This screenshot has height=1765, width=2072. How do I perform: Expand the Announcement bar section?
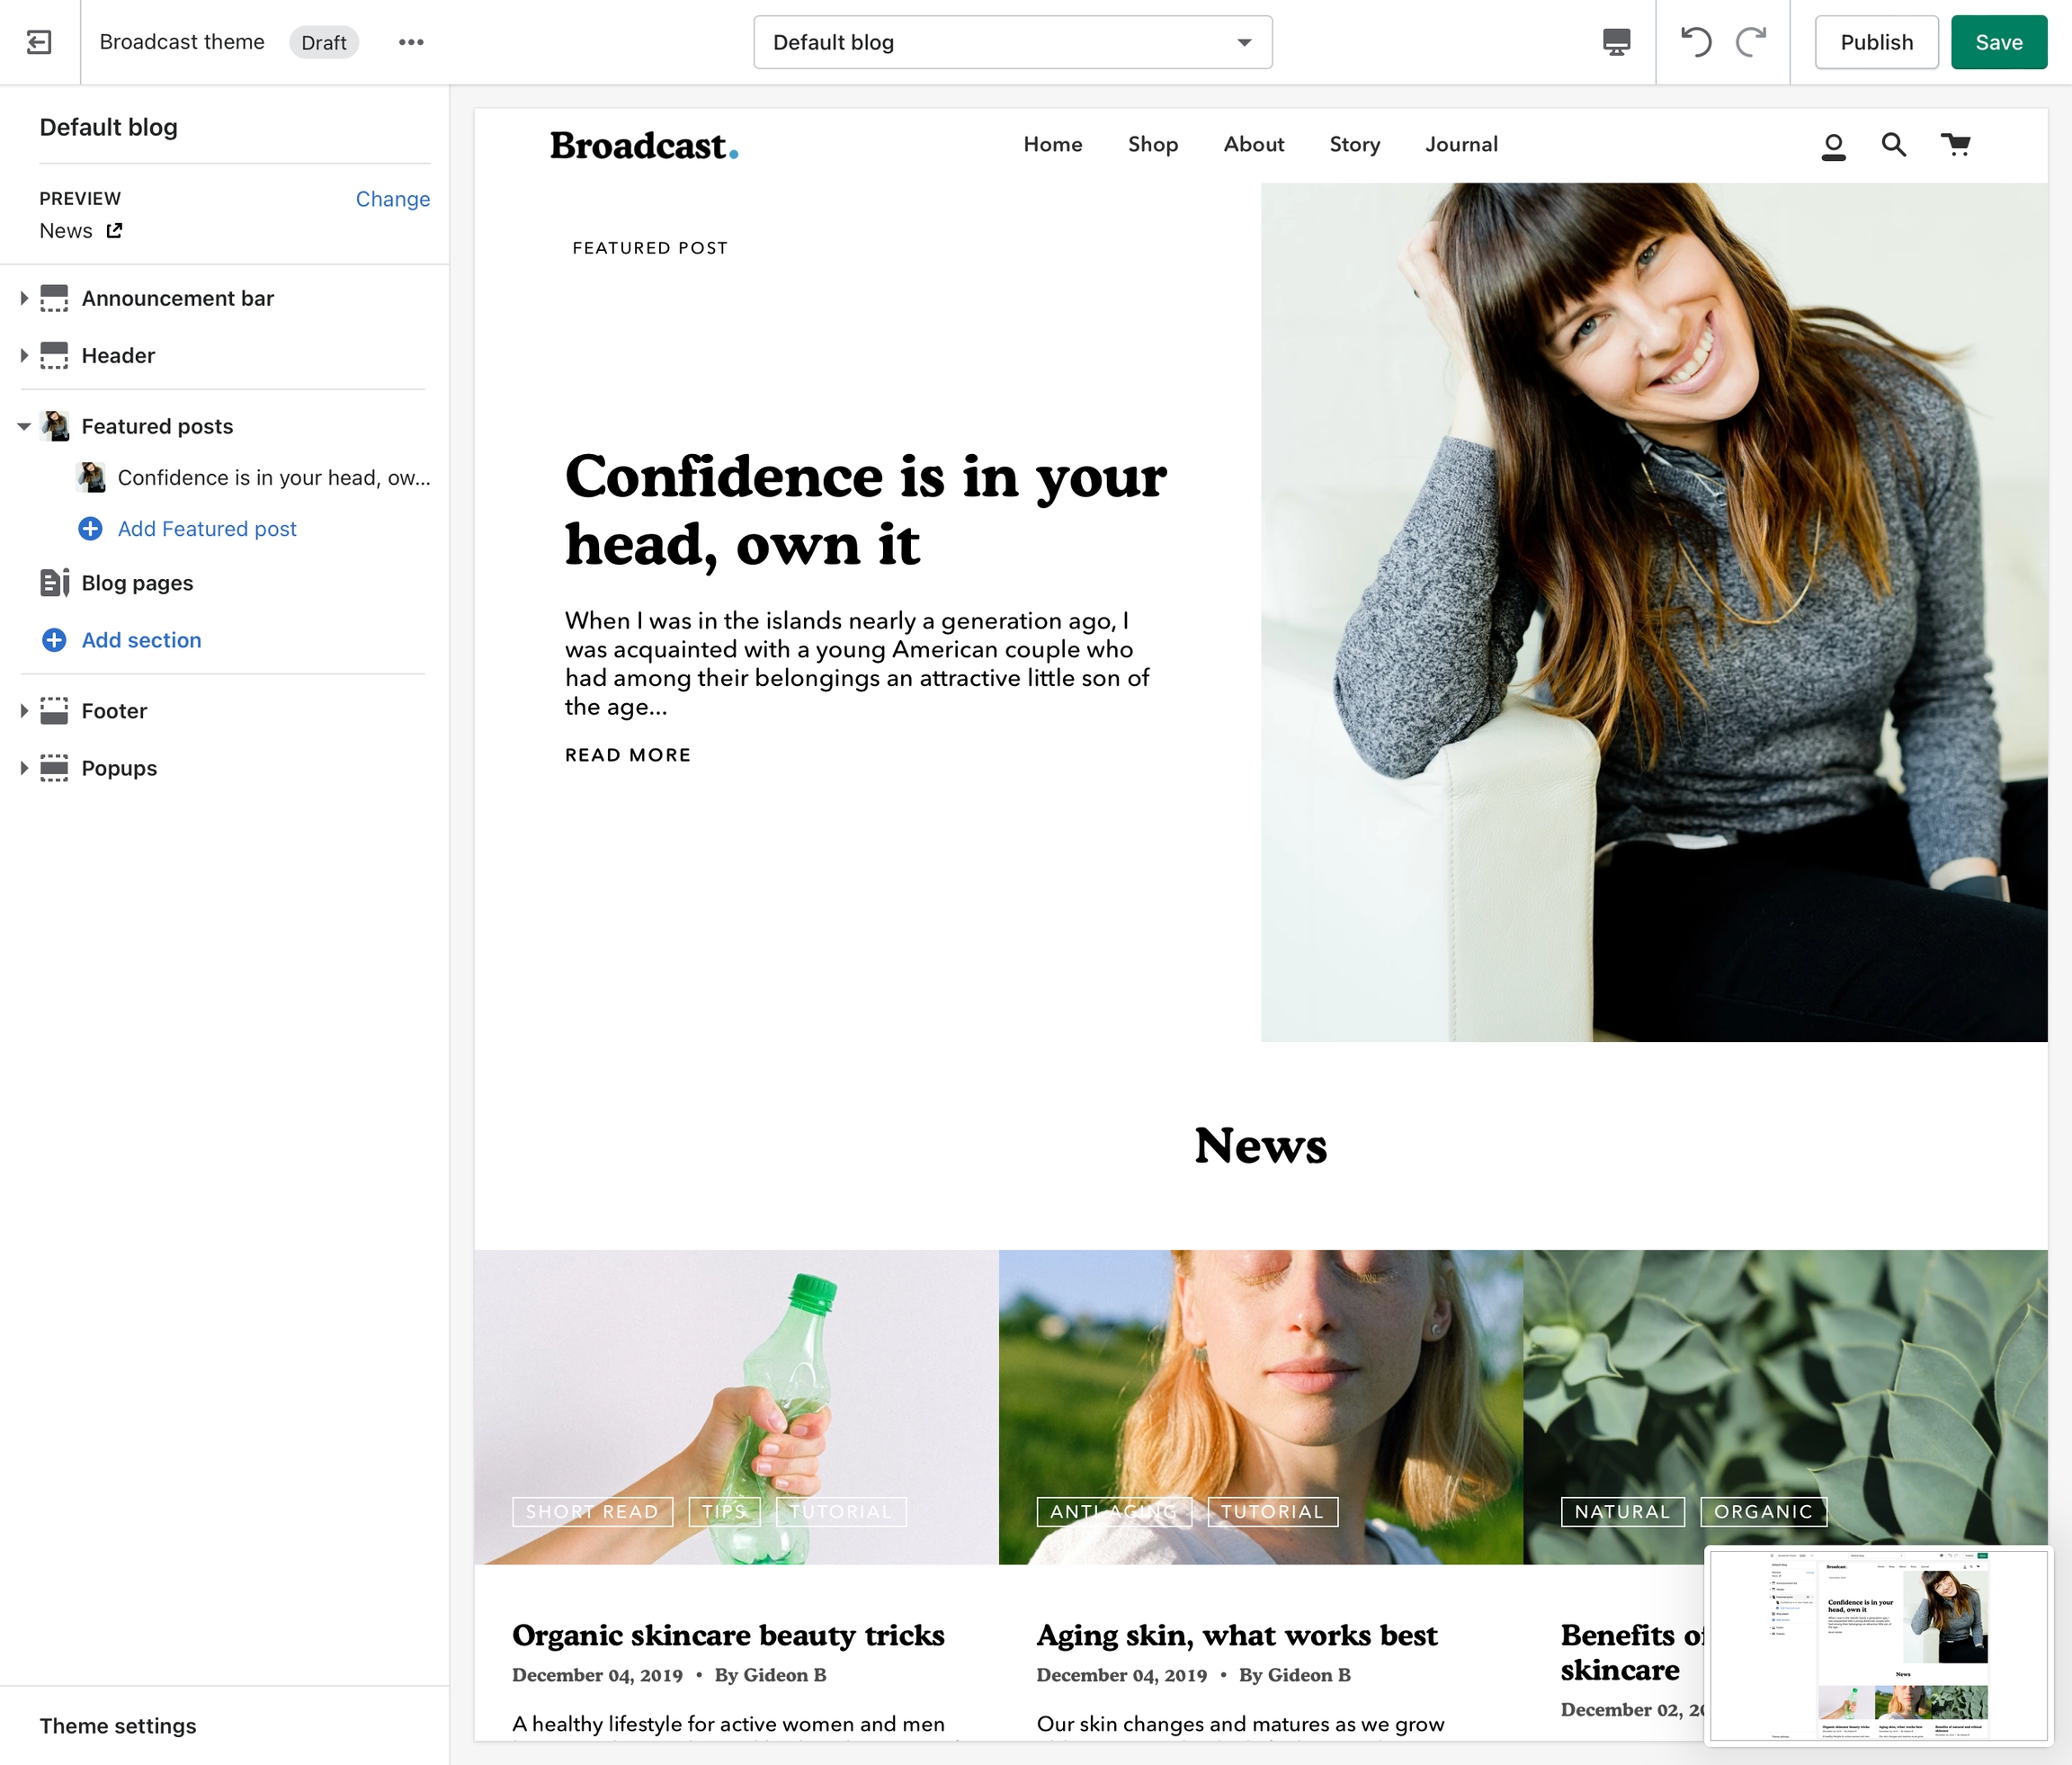click(24, 298)
